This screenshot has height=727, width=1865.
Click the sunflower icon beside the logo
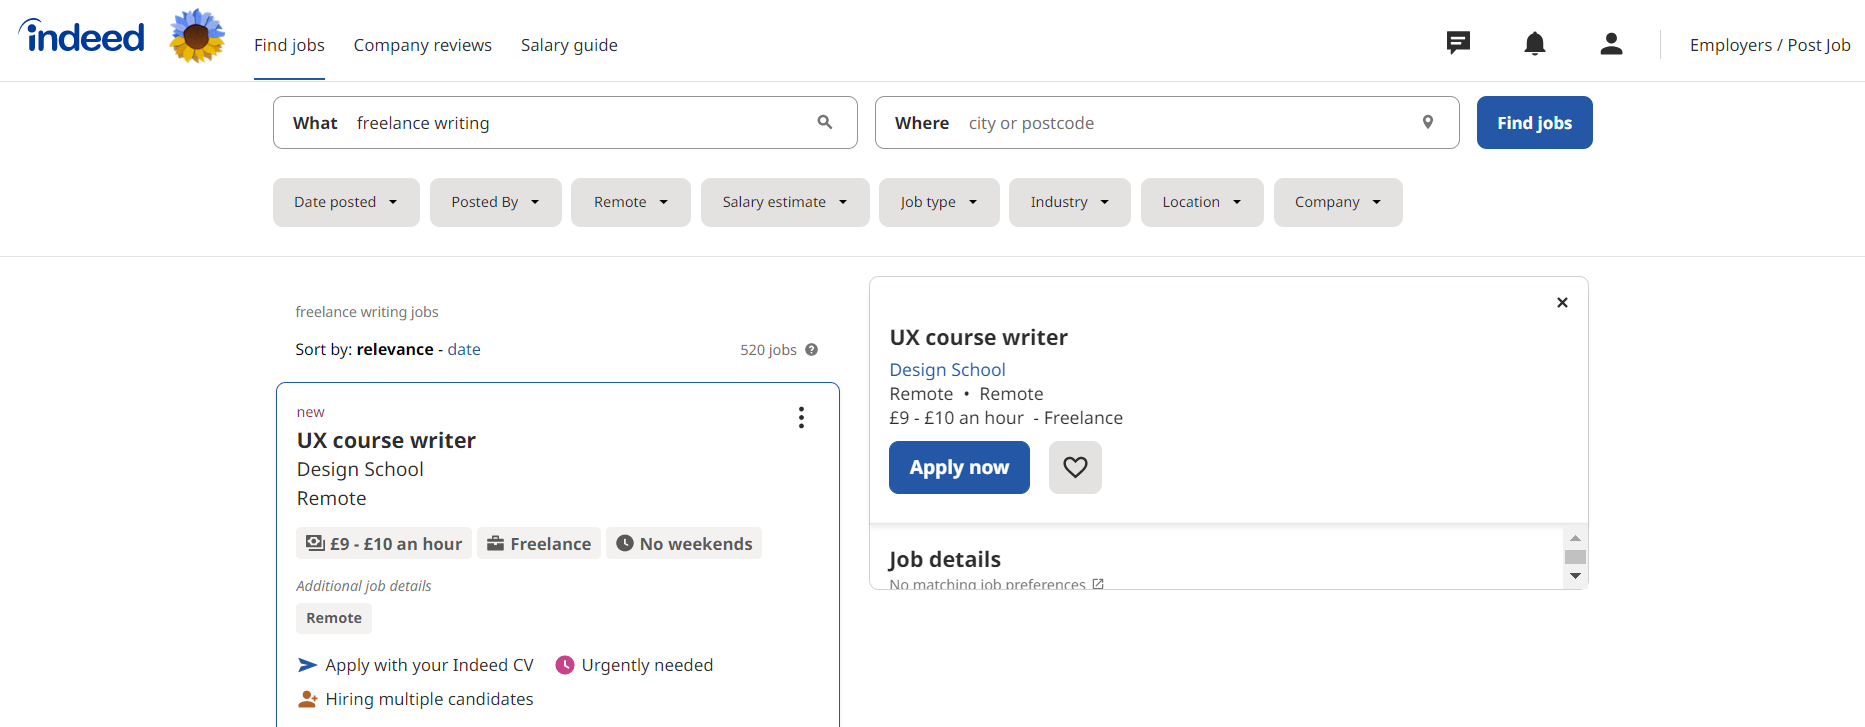coord(197,36)
